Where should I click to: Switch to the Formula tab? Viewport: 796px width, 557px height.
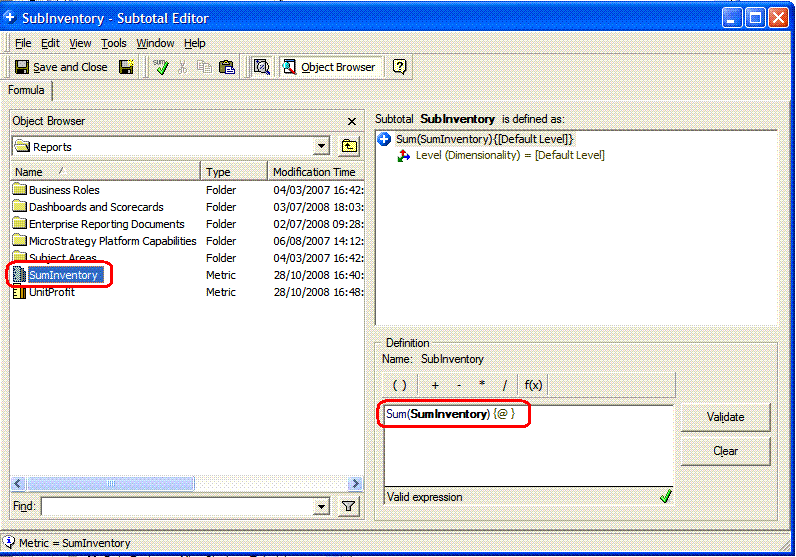26,90
